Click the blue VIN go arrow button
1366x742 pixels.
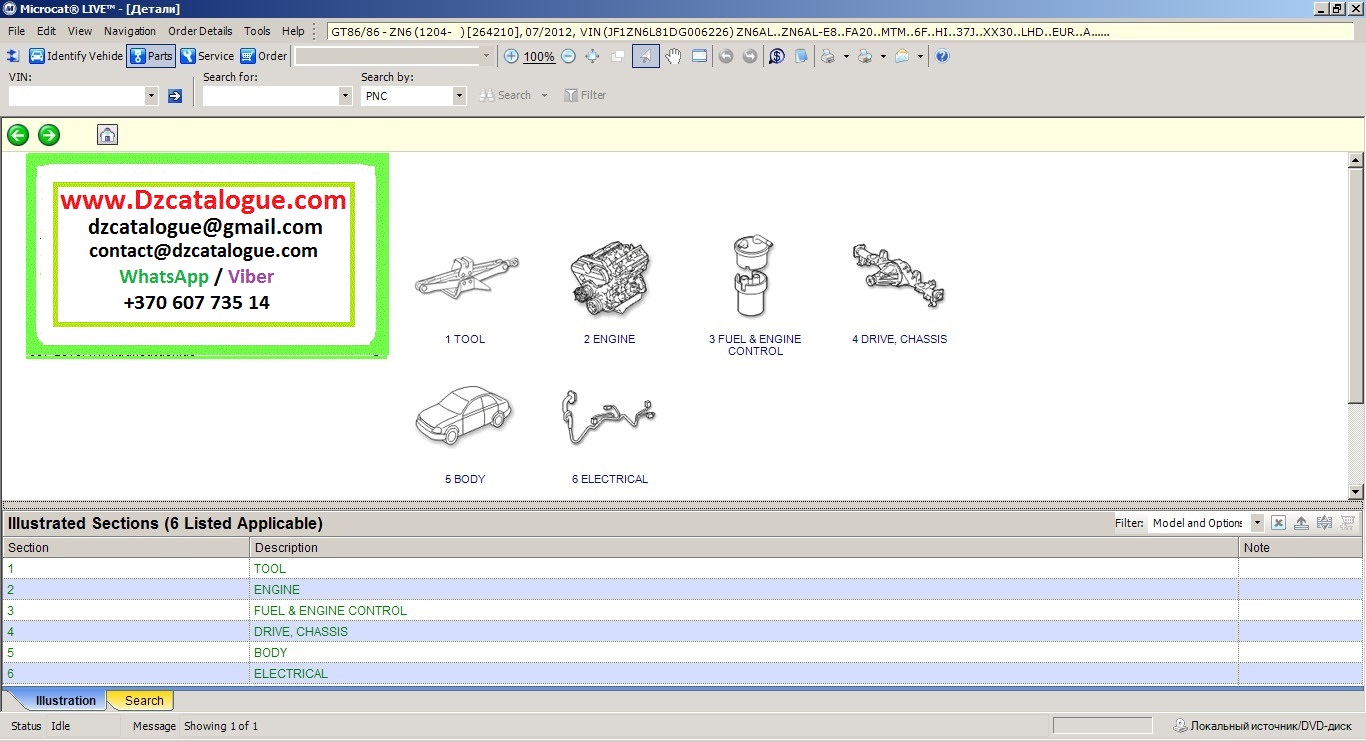175,96
